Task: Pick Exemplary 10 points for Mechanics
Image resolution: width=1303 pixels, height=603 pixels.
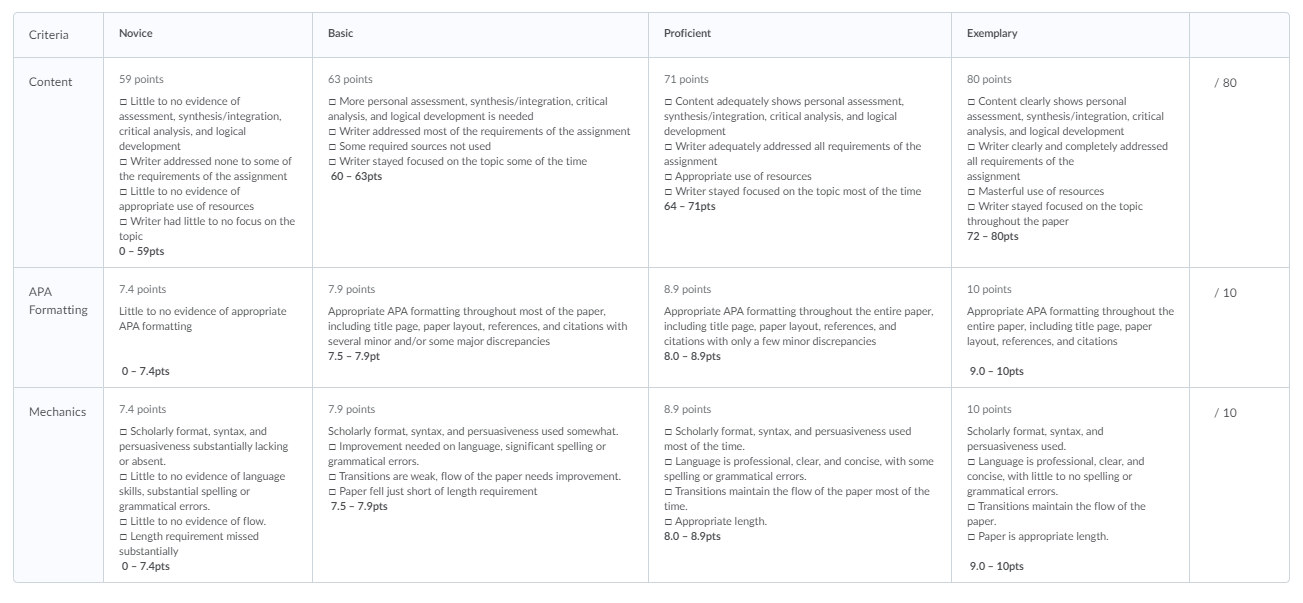Action: tap(1070, 485)
